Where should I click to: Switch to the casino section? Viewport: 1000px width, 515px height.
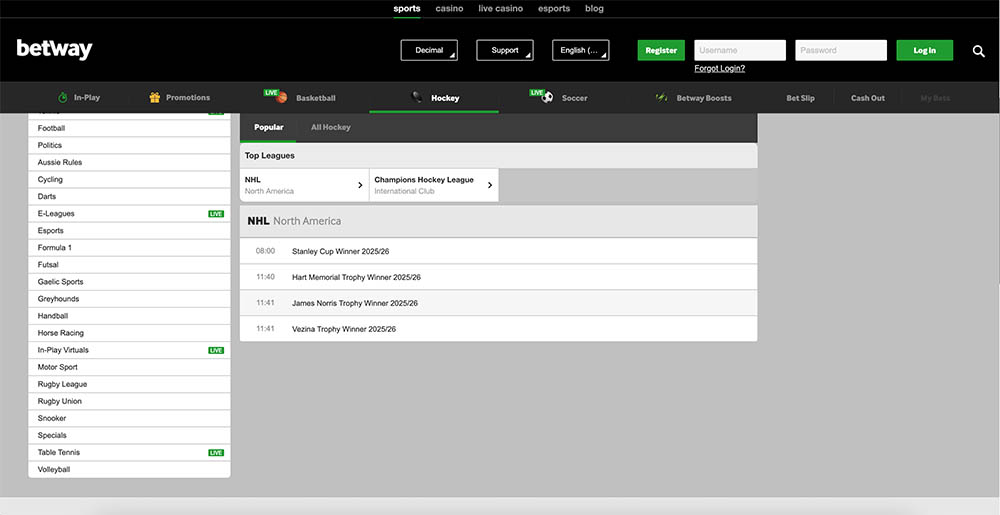(449, 8)
